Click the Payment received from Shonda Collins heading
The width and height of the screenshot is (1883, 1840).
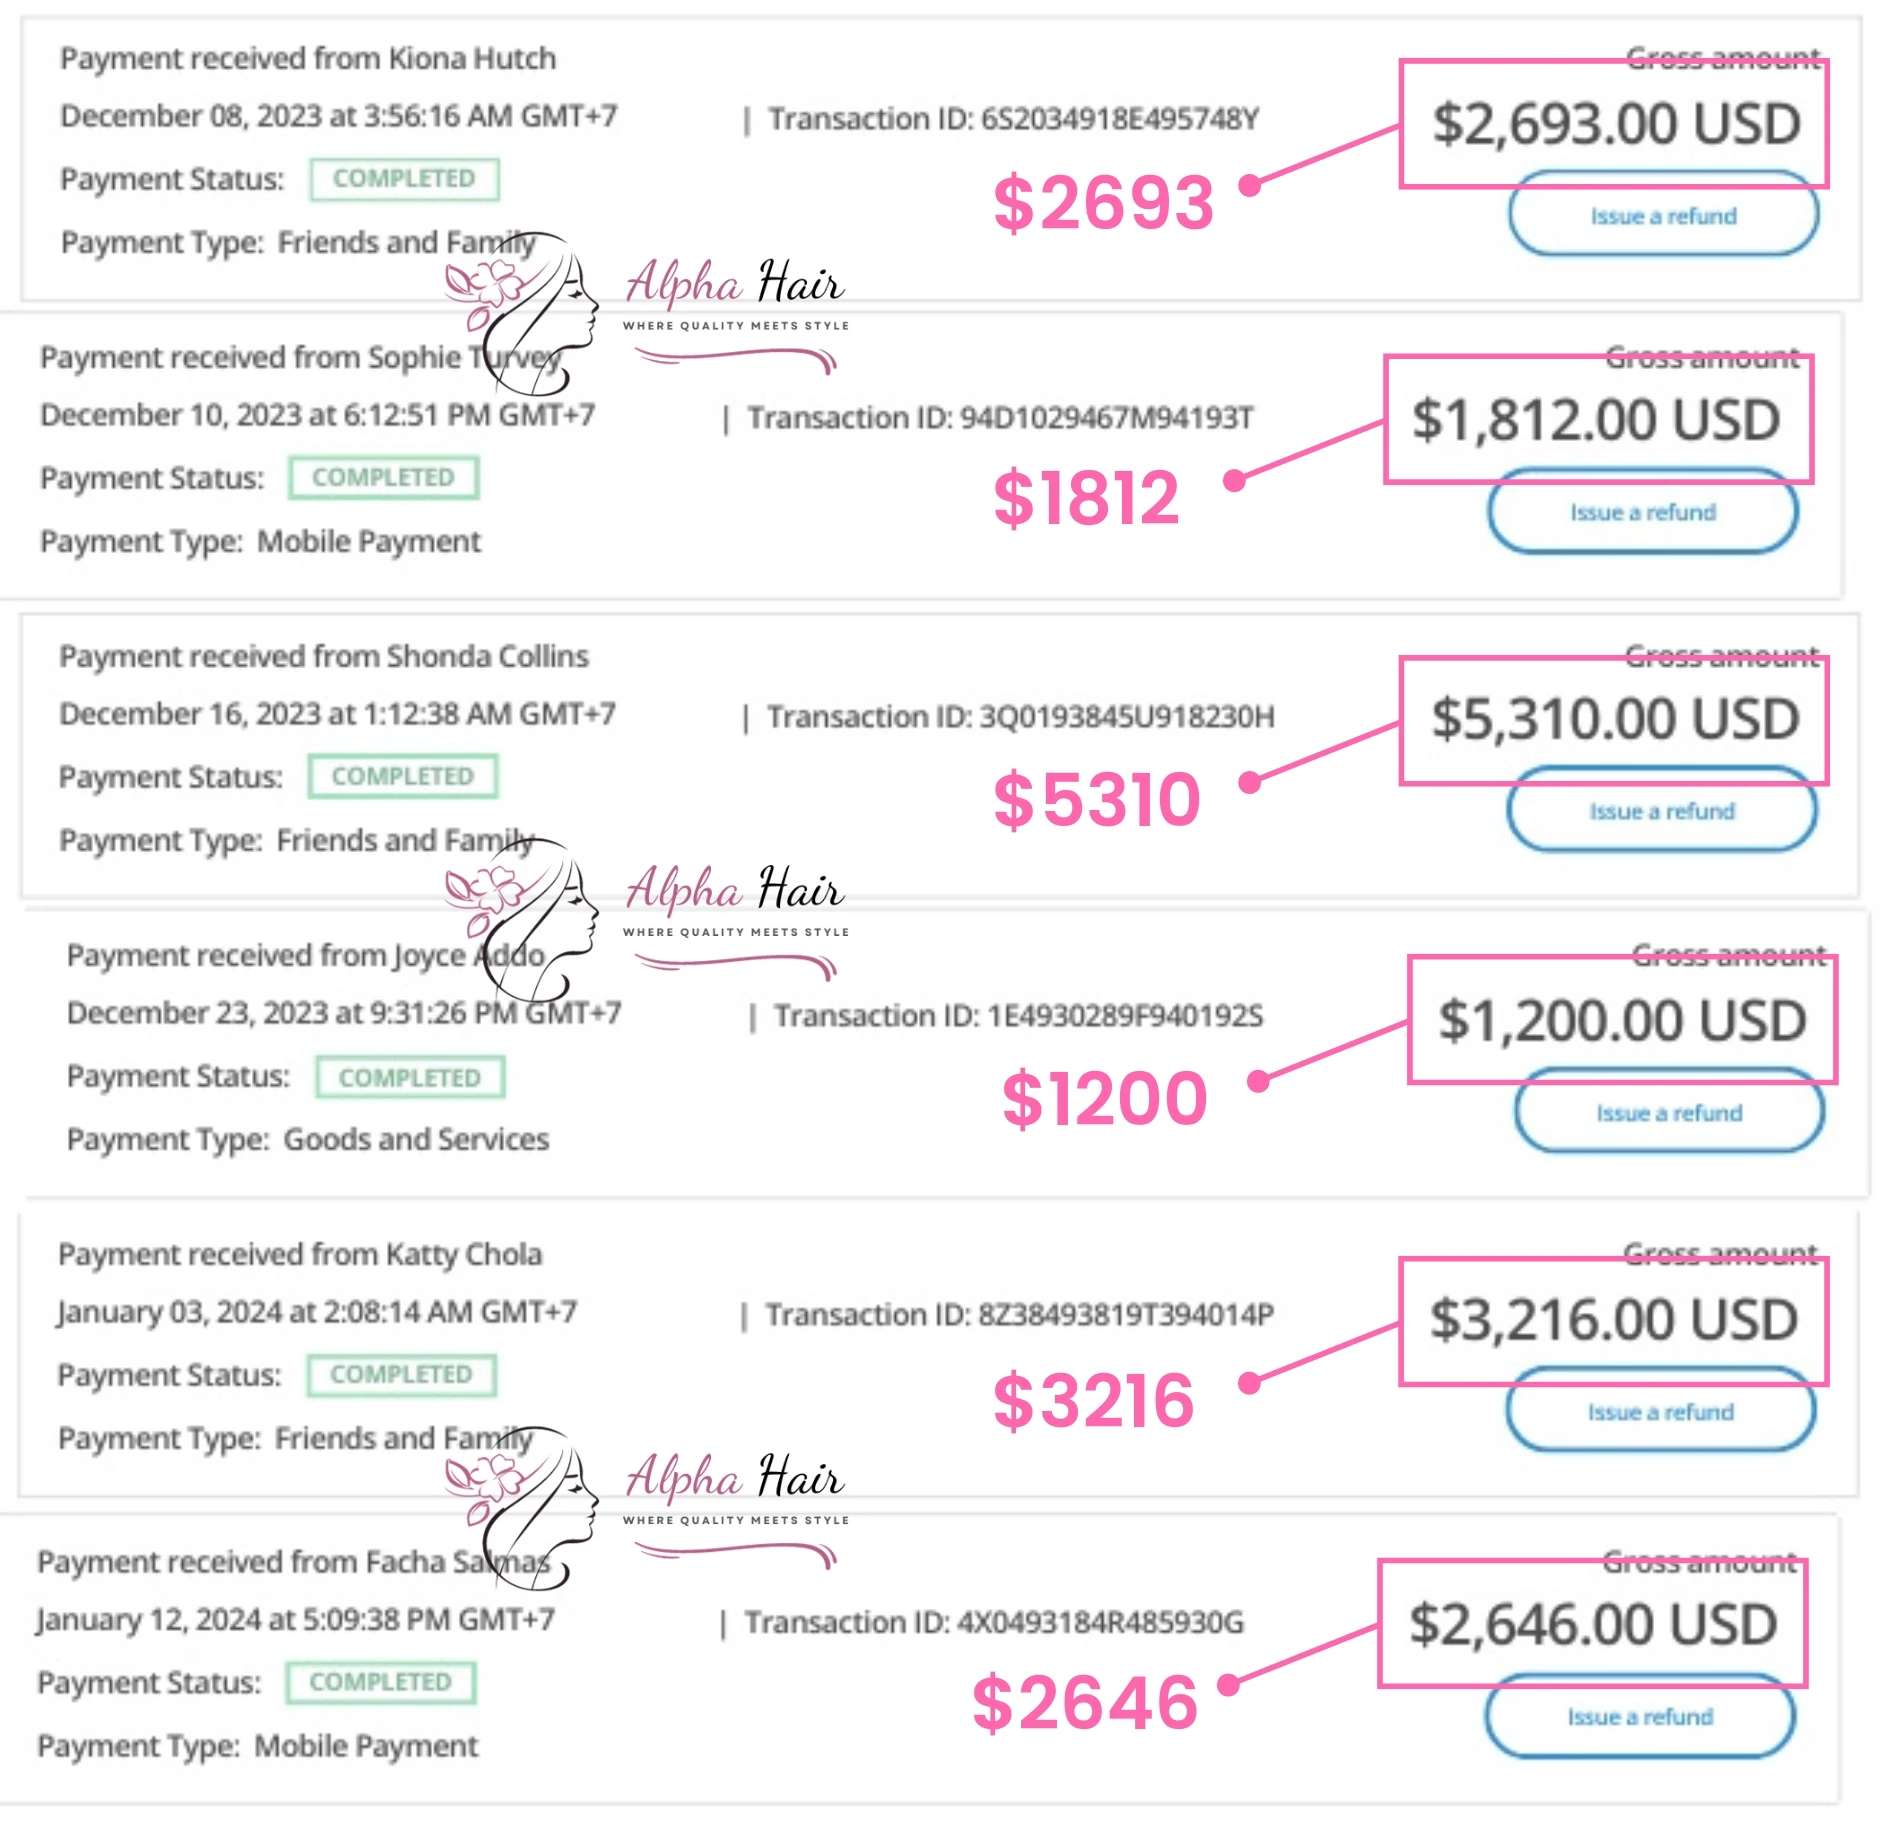tap(323, 657)
